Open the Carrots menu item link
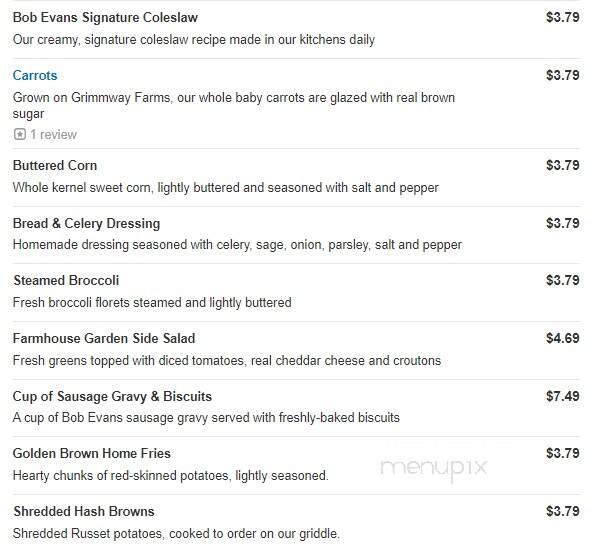 coord(35,75)
